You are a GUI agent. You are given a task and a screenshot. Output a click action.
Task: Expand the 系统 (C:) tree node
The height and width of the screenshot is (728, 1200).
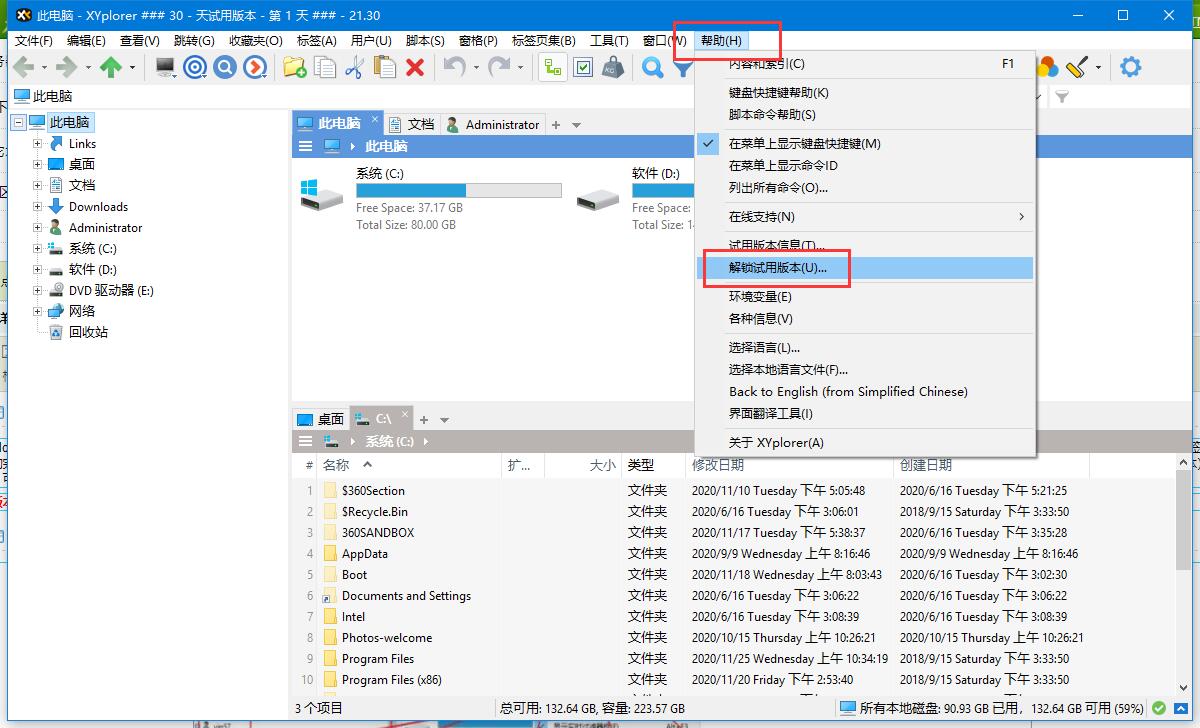[x=37, y=248]
